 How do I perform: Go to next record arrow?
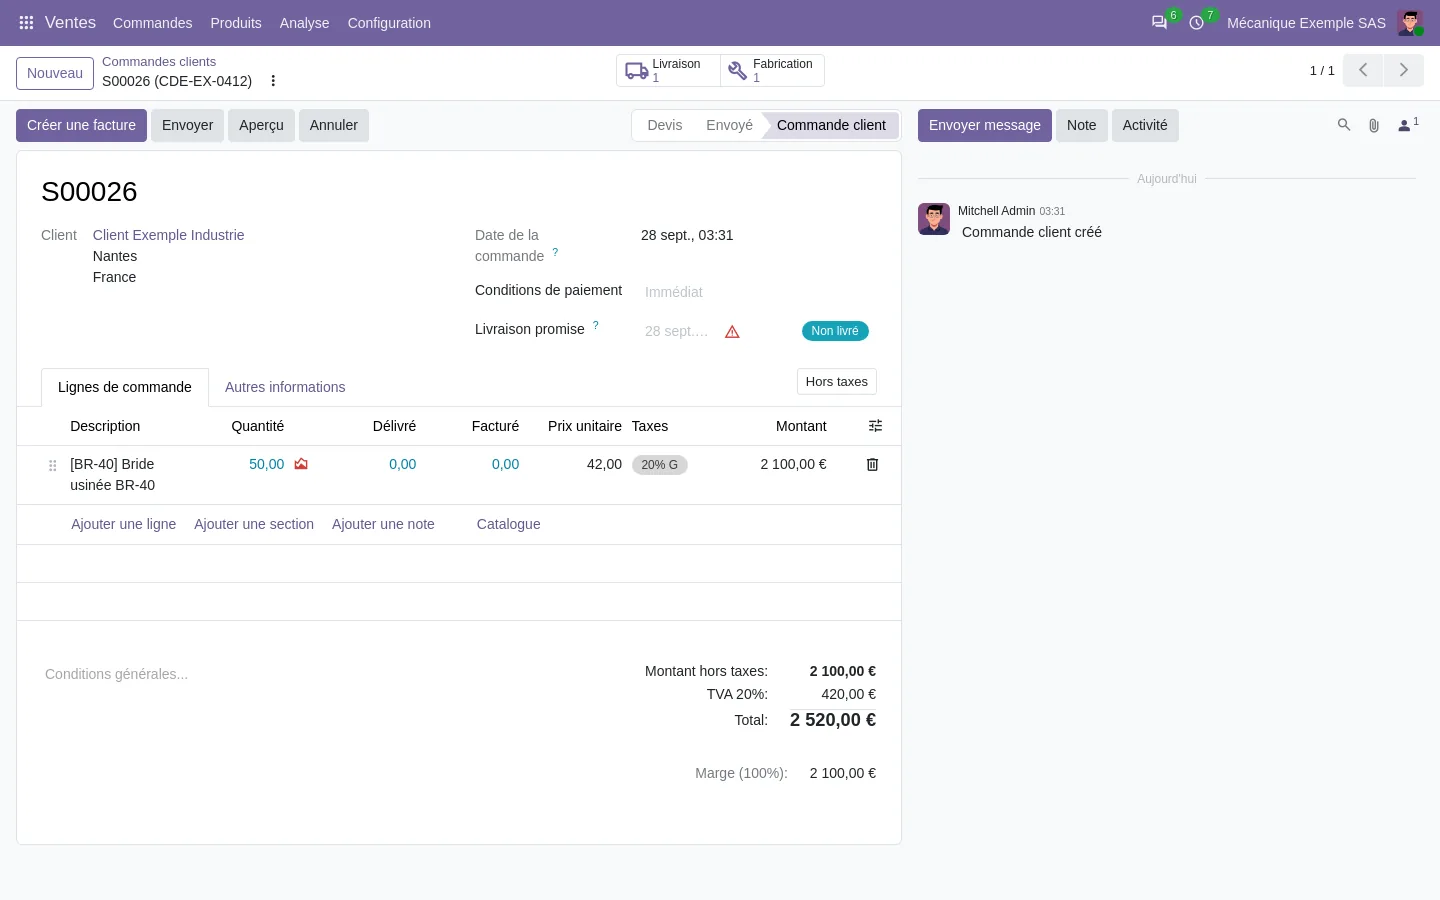[x=1403, y=70]
